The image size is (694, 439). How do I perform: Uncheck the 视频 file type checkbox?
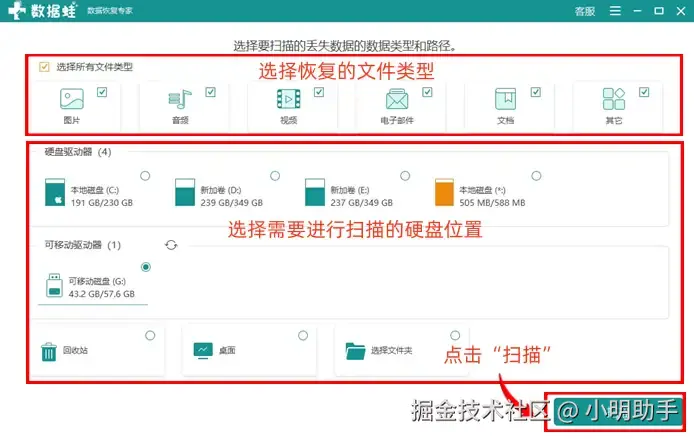click(319, 92)
